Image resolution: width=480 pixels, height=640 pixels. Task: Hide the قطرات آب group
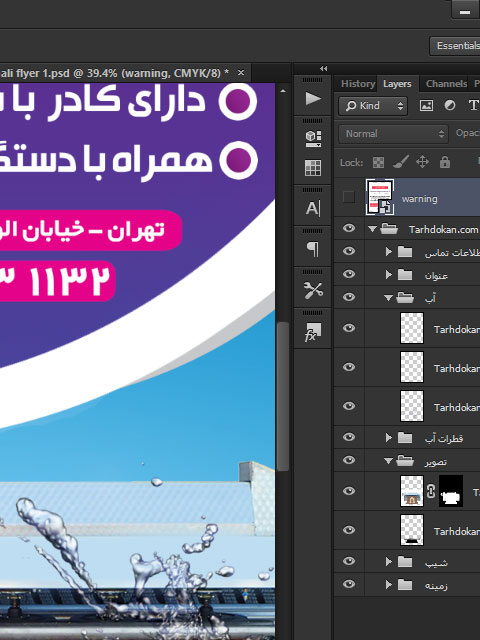(349, 437)
